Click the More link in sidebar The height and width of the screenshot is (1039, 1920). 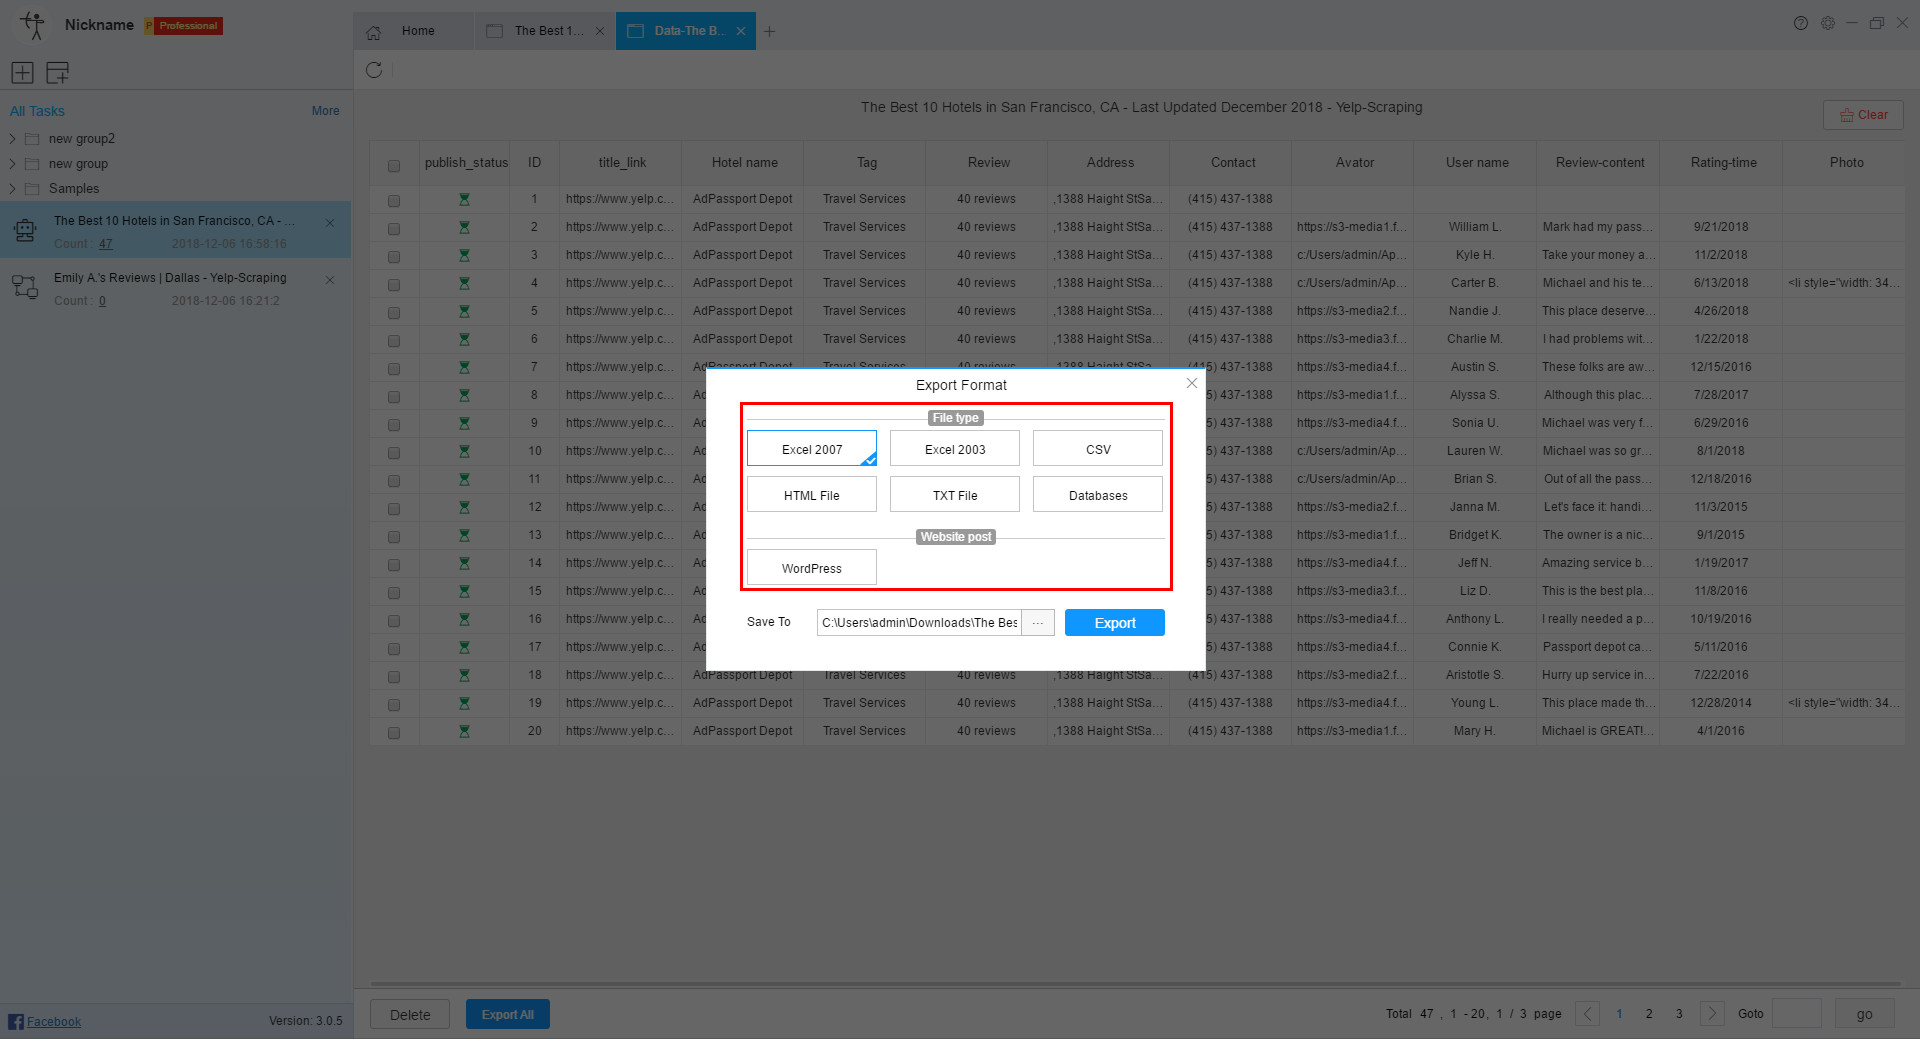(x=325, y=111)
